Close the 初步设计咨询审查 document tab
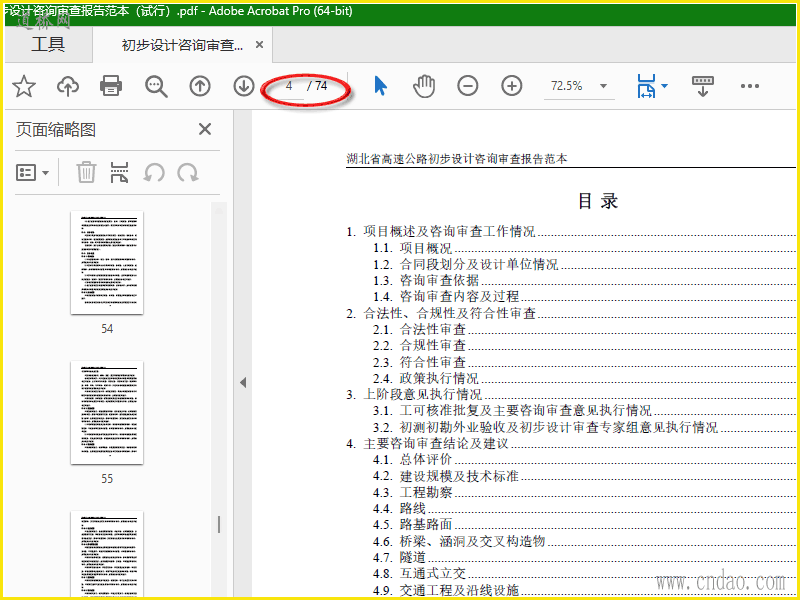The width and height of the screenshot is (800, 600). 259,45
